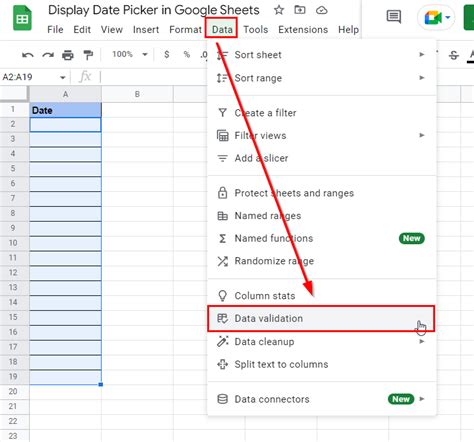Image resolution: width=474 pixels, height=442 pixels.
Task: Click the Undo arrow
Action: pyautogui.click(x=28, y=55)
